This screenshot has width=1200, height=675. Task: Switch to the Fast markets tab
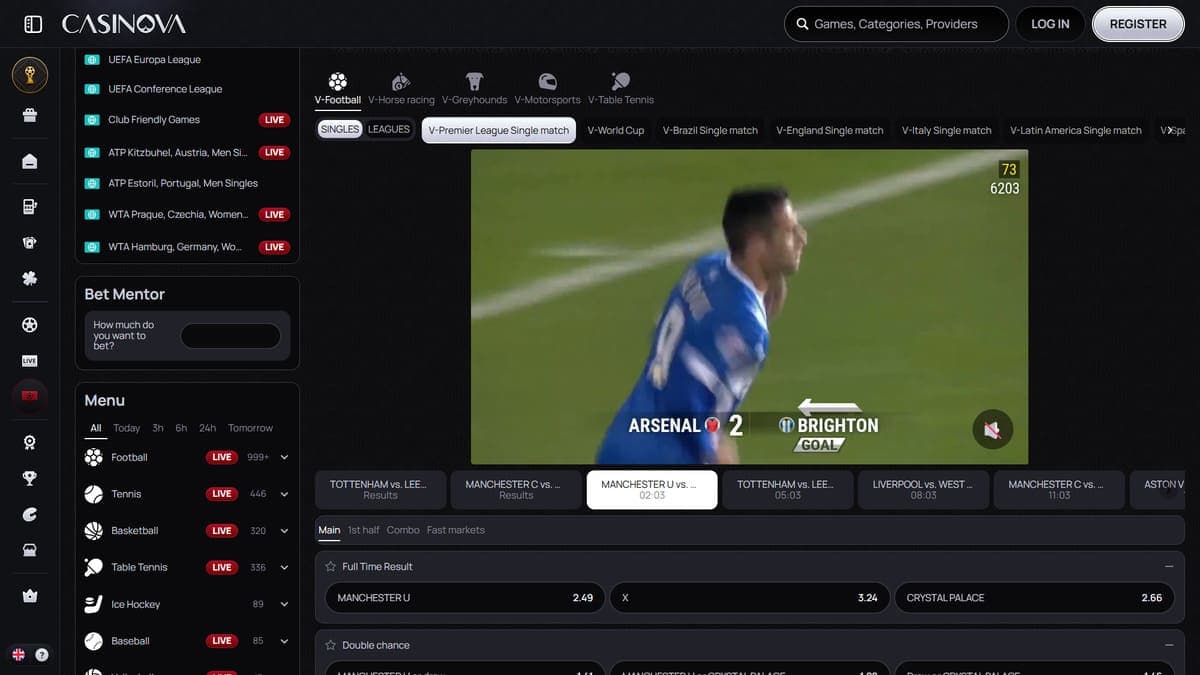coord(455,530)
